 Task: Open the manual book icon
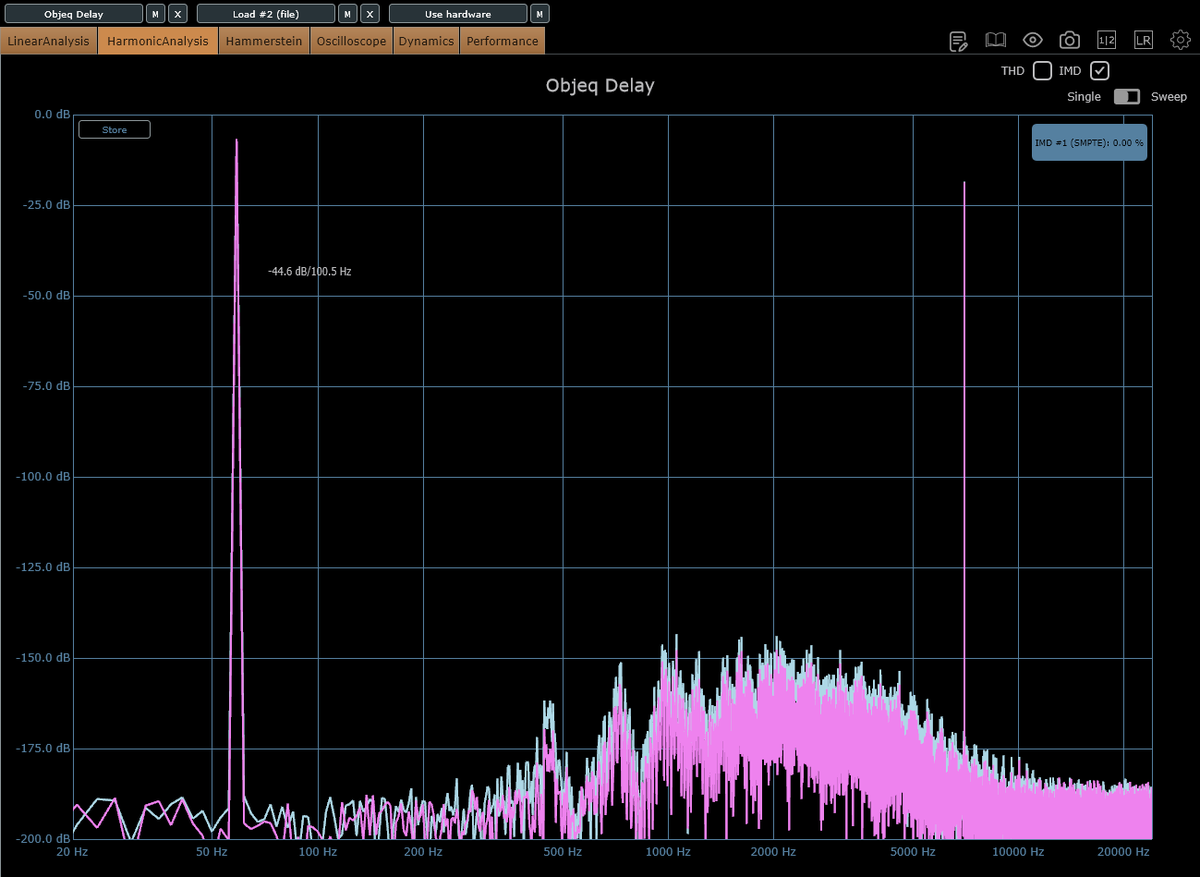tap(995, 41)
